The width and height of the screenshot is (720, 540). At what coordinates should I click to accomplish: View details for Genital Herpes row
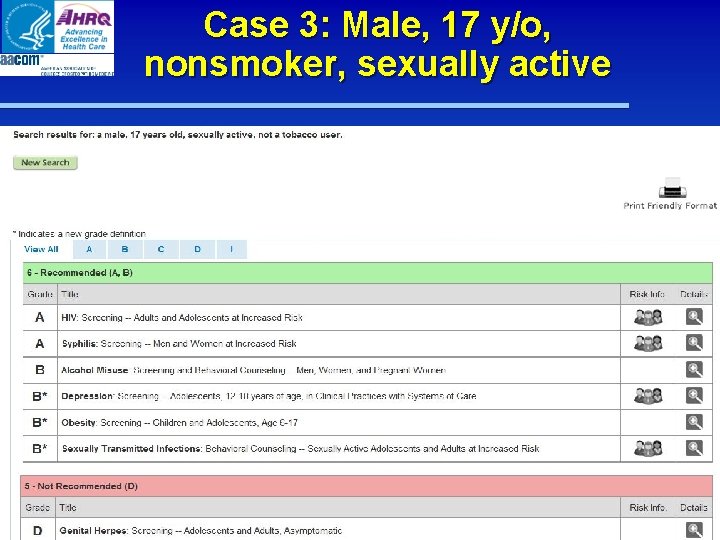pyautogui.click(x=694, y=530)
